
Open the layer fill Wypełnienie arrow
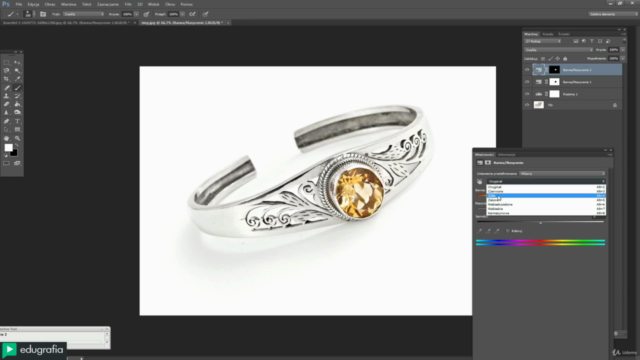(x=622, y=59)
